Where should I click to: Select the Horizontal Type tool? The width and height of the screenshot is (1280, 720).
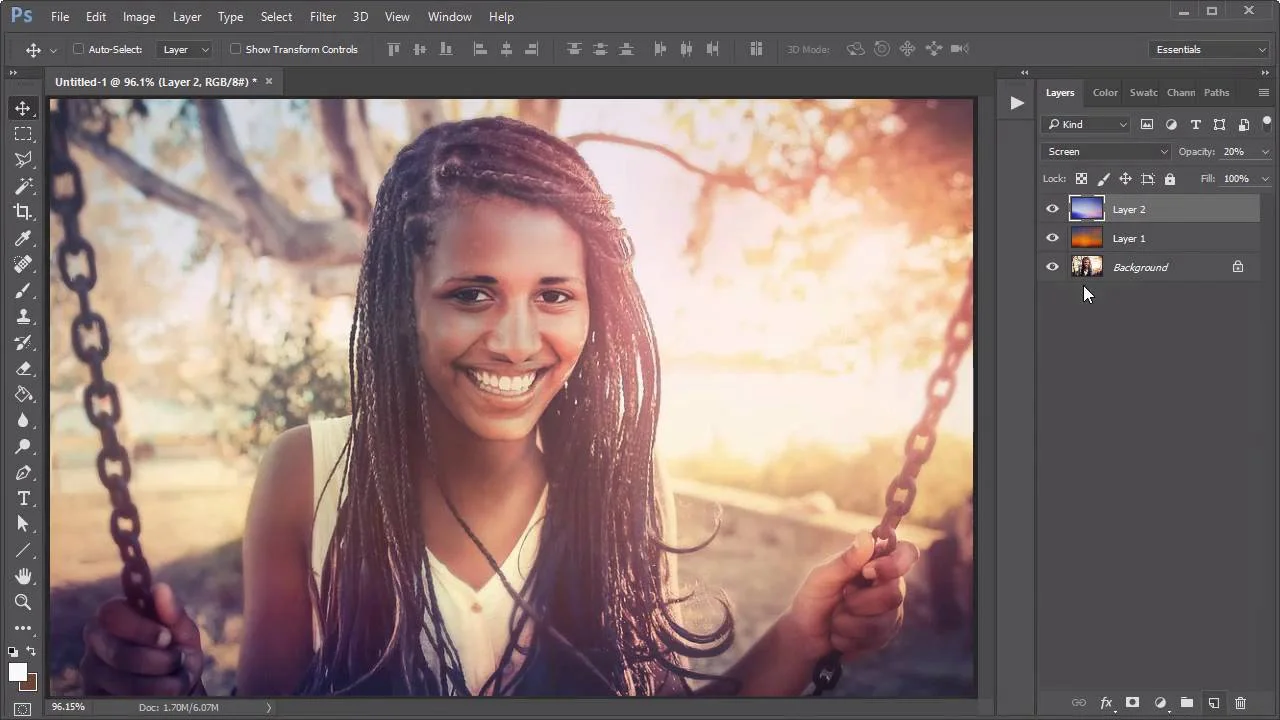[22, 498]
